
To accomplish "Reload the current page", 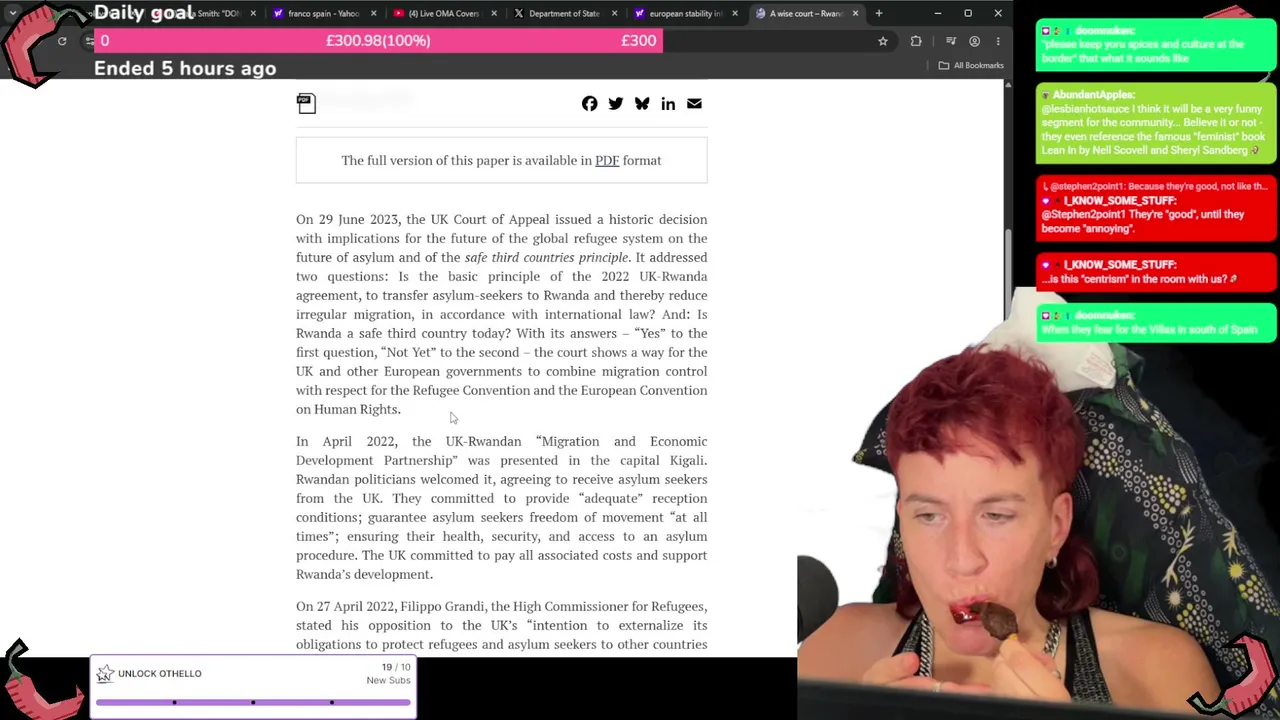I will click(x=62, y=41).
